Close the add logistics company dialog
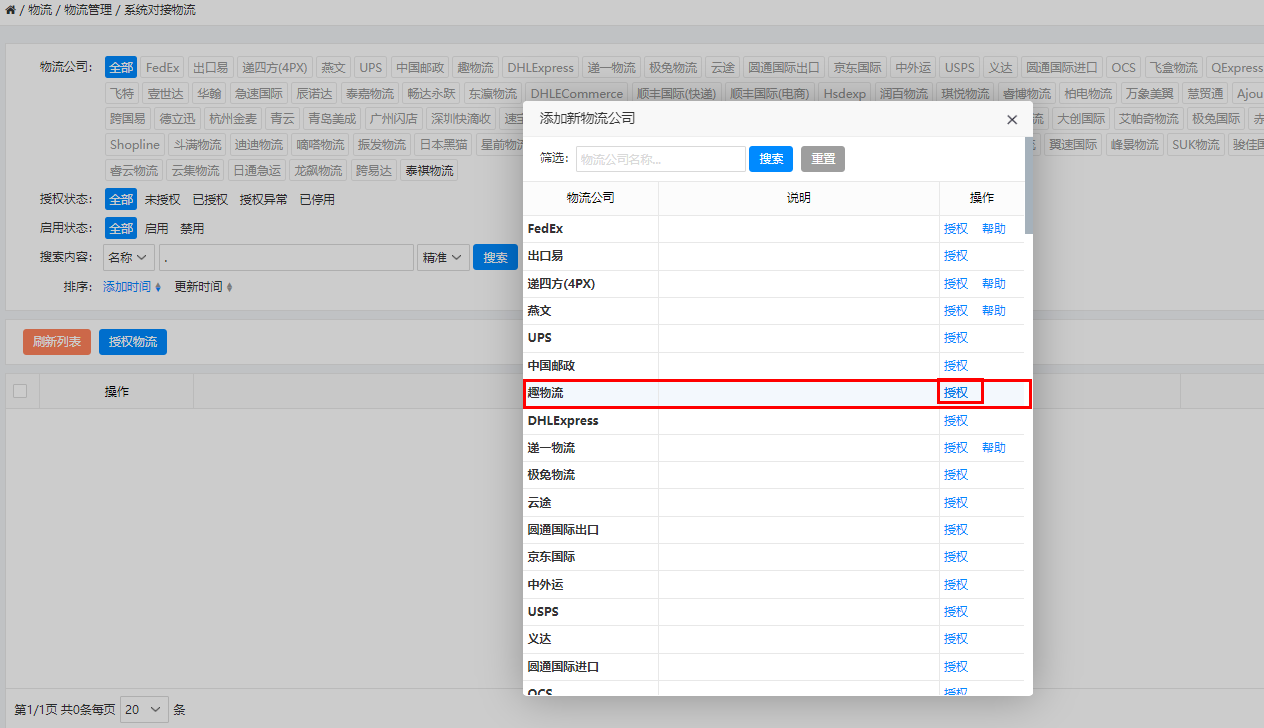The width and height of the screenshot is (1264, 728). coord(1012,119)
